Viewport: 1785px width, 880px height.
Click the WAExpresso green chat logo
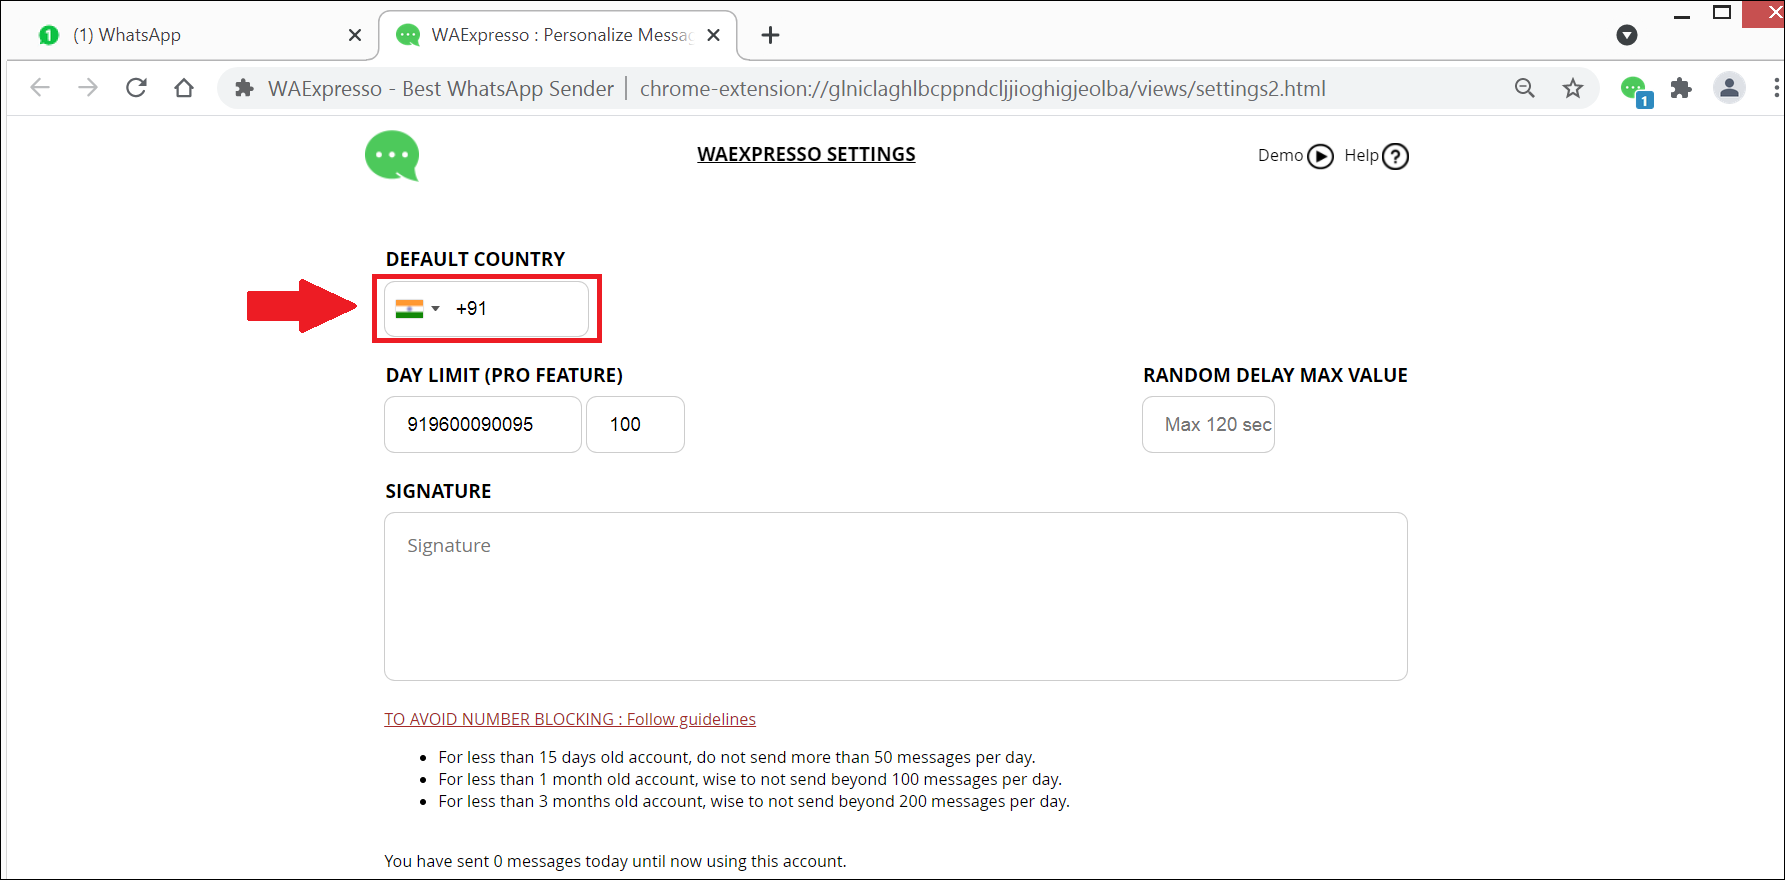(x=392, y=156)
